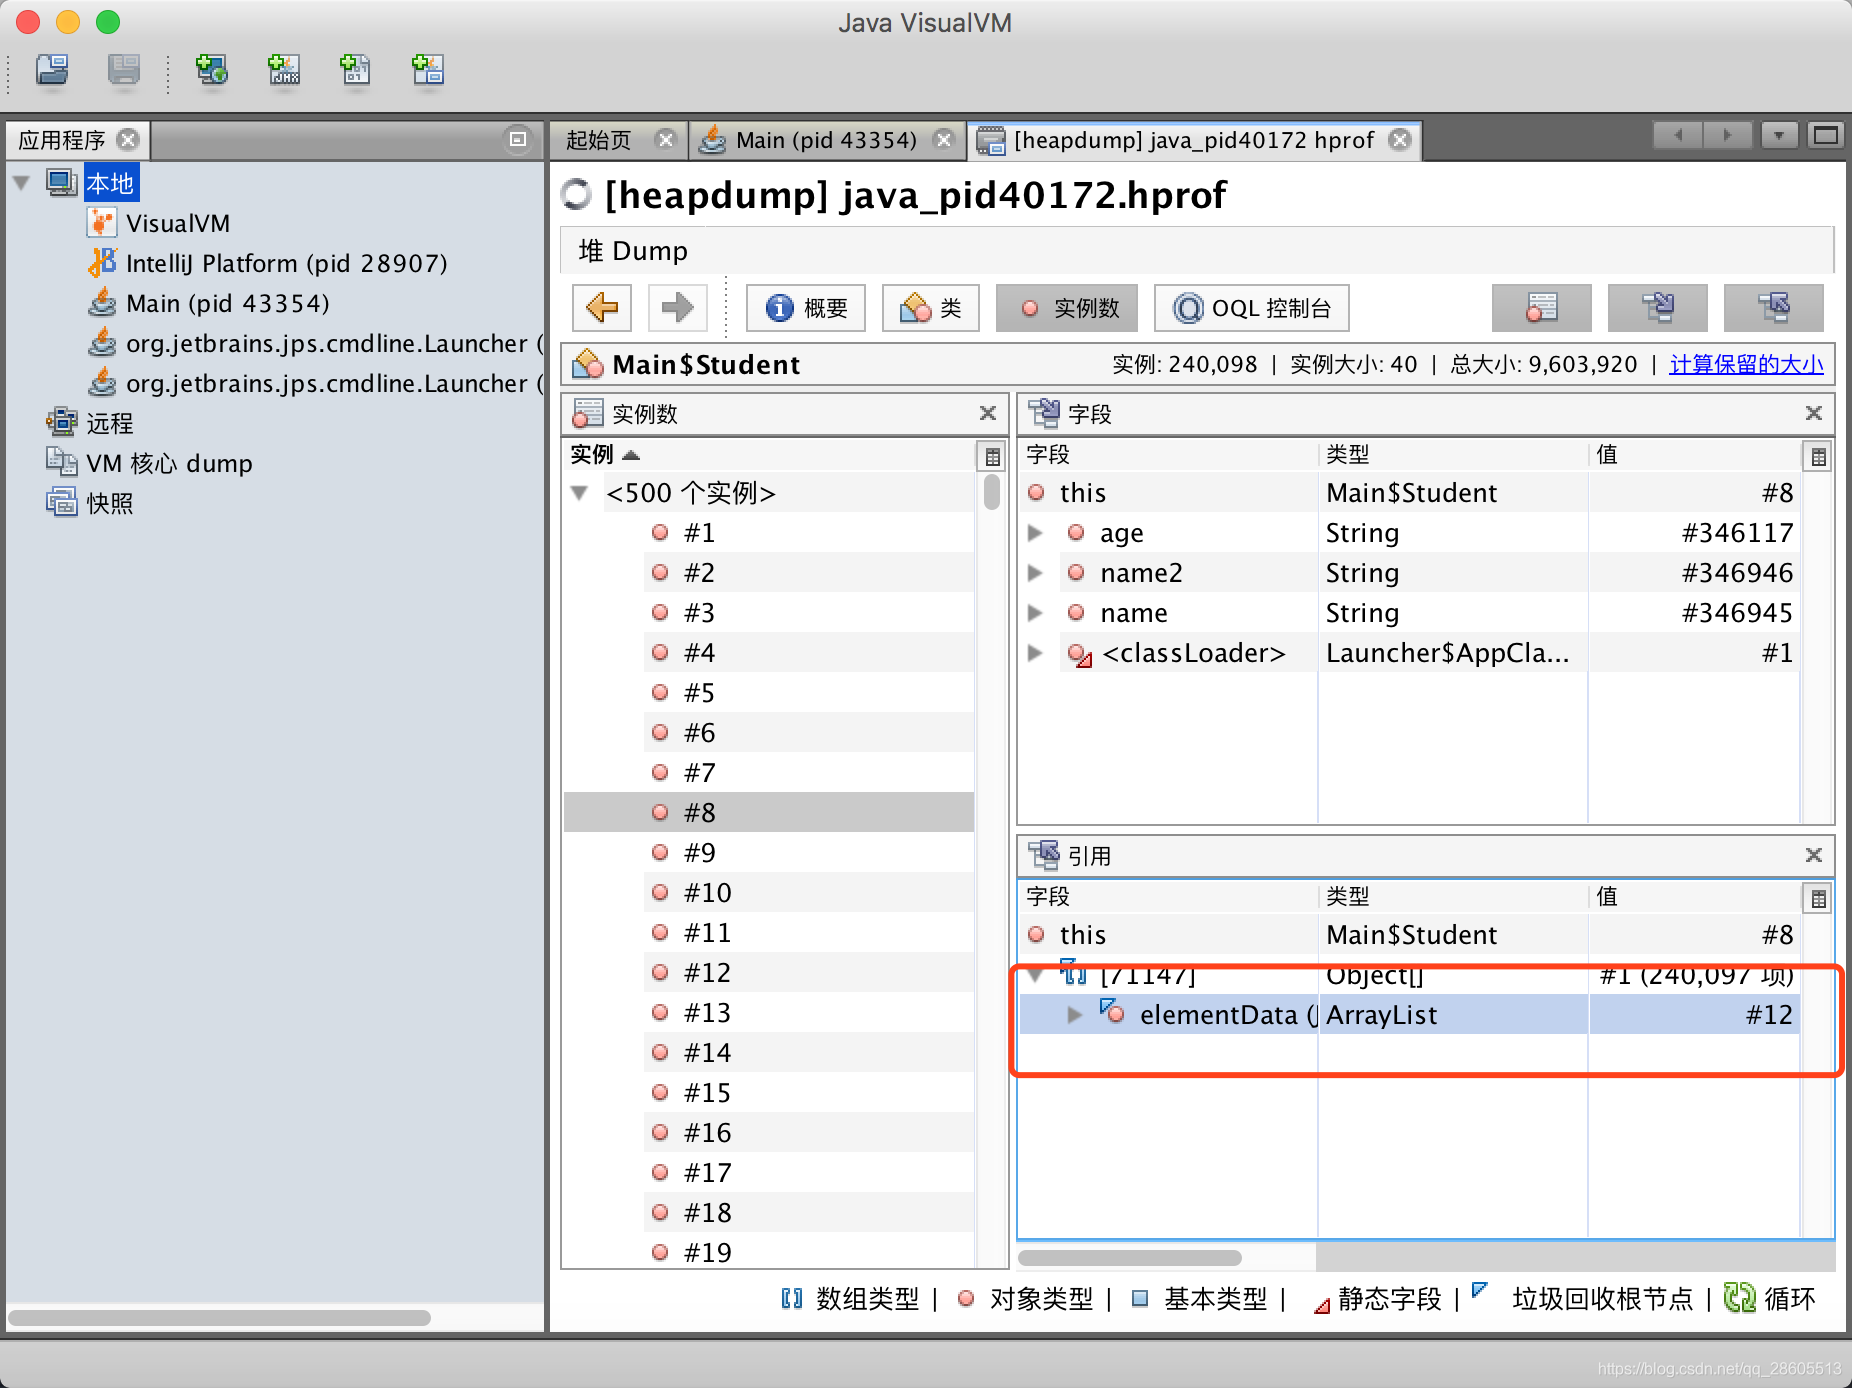
Task: Switch to the Main (pid 43354) tab
Action: click(826, 140)
